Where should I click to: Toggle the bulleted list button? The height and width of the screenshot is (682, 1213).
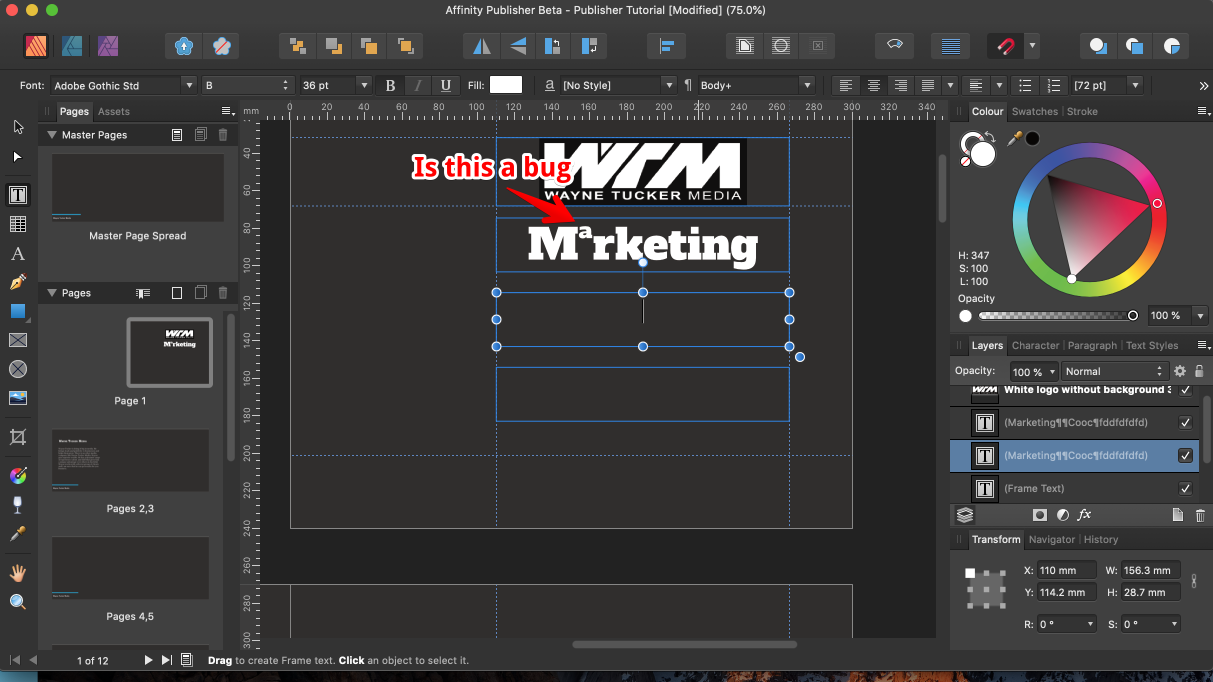(1023, 86)
